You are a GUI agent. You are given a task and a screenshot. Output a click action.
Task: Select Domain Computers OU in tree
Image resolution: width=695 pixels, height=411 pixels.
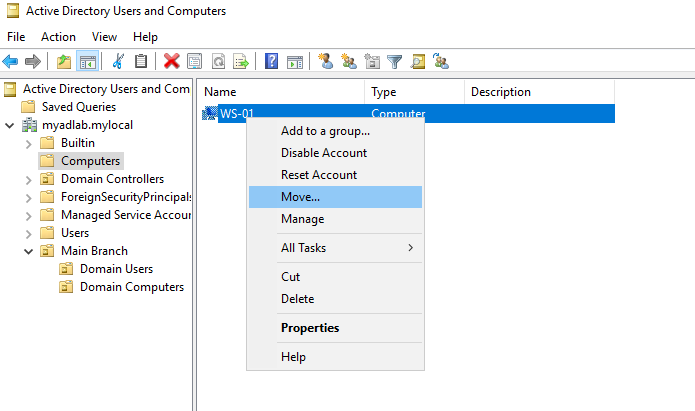coord(132,287)
